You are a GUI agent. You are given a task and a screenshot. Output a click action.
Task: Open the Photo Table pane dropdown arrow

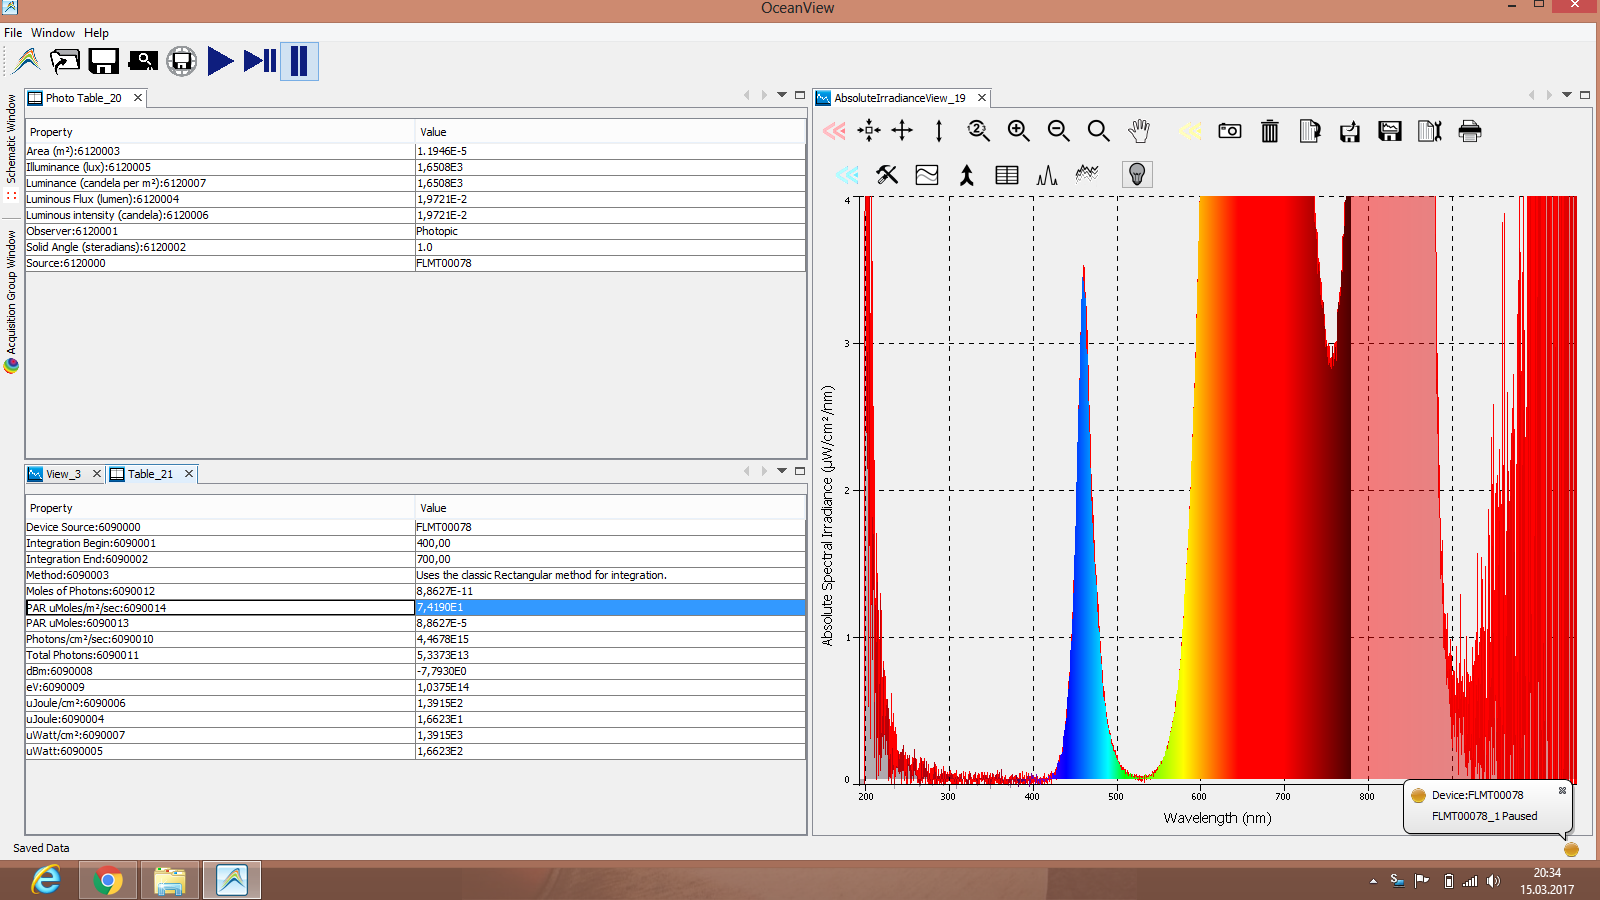(x=782, y=95)
